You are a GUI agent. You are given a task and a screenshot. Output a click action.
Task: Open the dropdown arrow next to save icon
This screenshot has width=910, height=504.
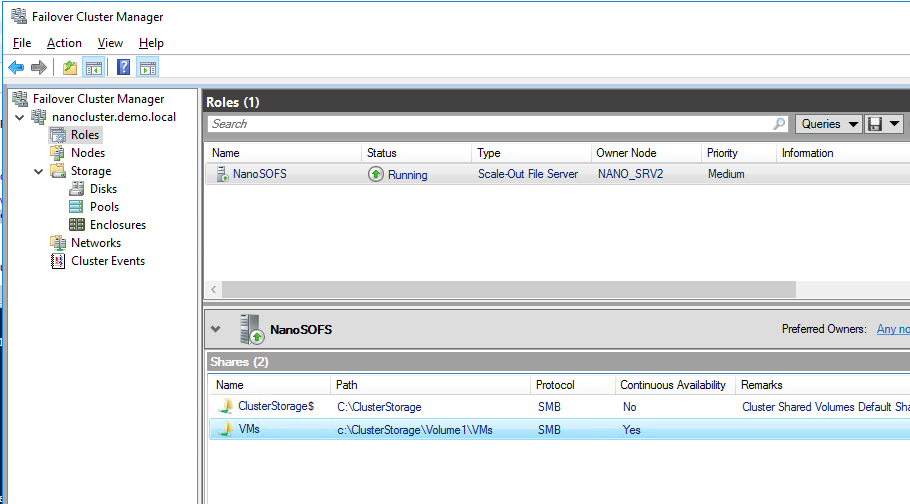point(894,124)
